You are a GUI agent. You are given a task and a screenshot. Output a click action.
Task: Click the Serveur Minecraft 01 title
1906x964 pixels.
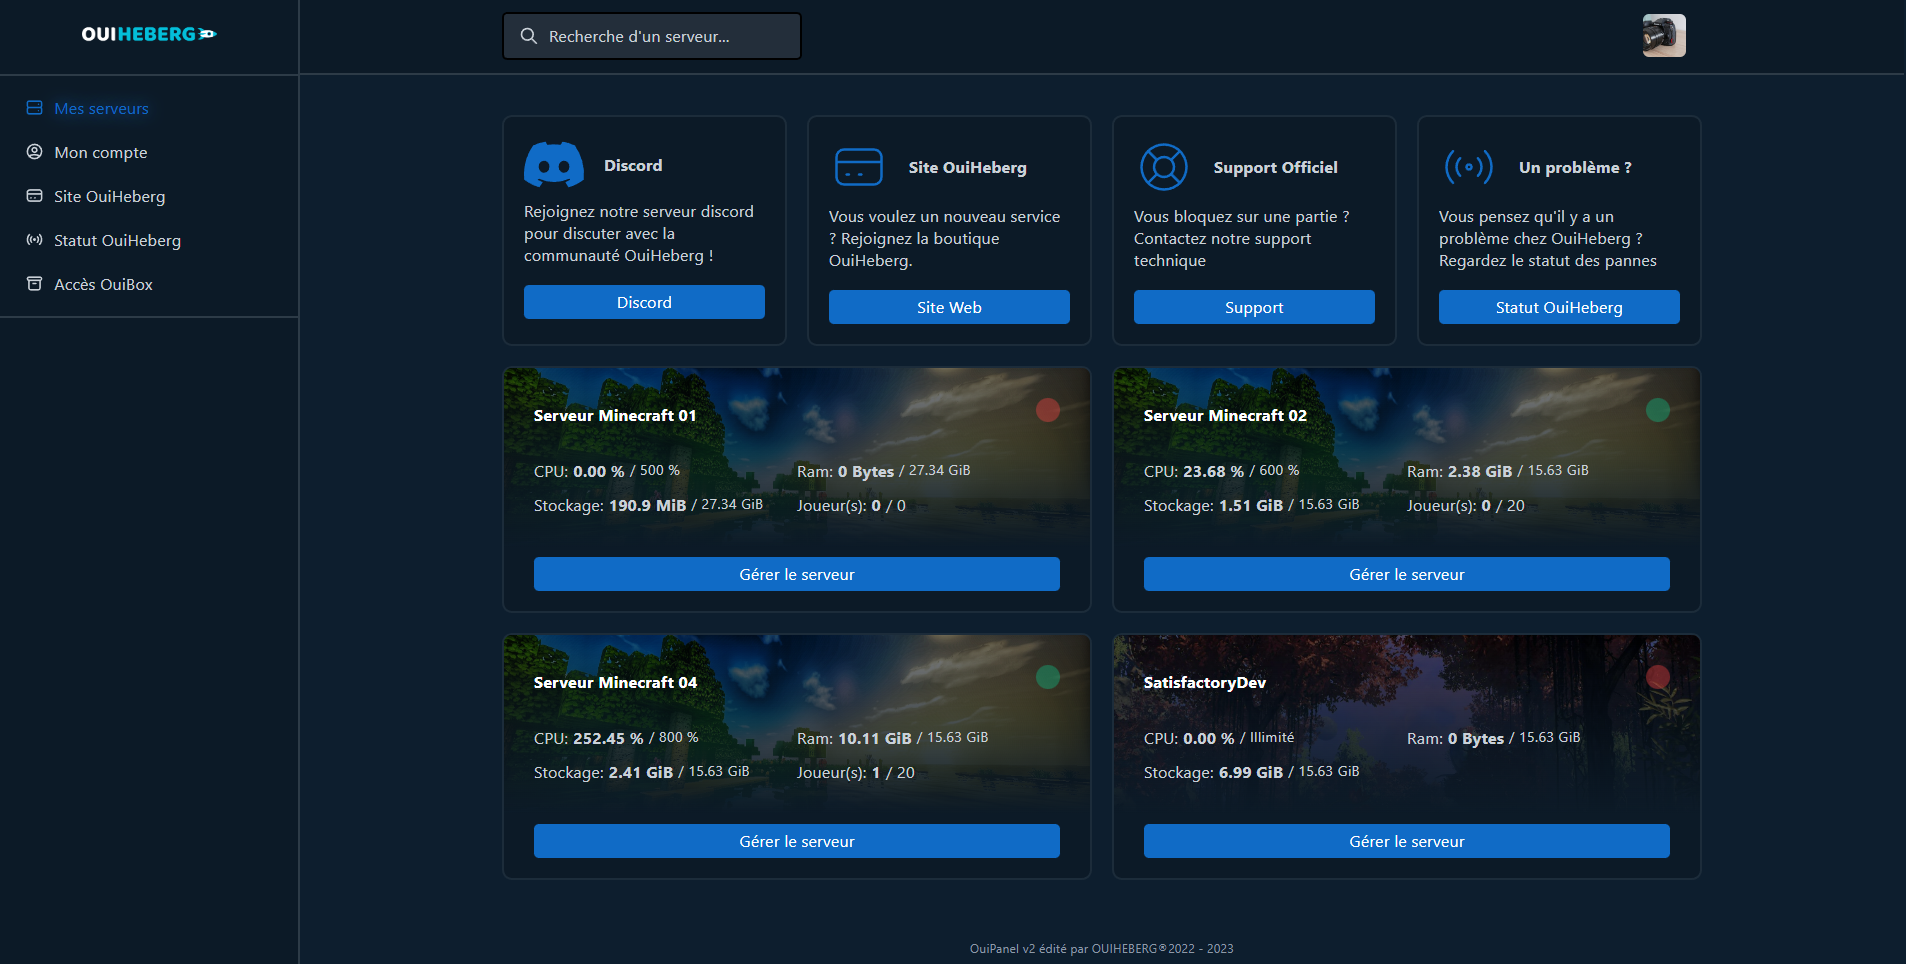(615, 415)
